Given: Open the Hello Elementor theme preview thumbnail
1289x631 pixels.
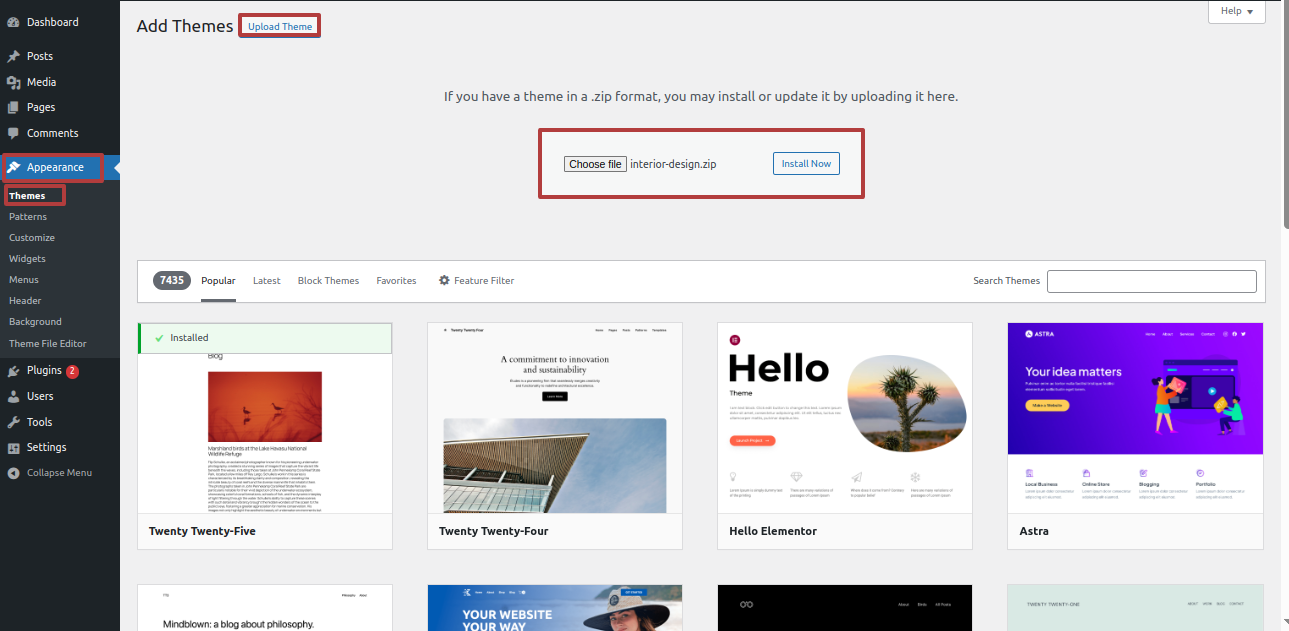Looking at the screenshot, I should coord(845,418).
